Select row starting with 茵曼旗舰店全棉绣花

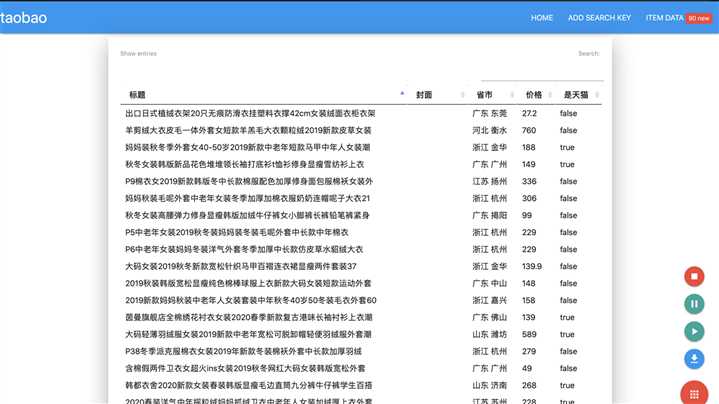coord(361,317)
